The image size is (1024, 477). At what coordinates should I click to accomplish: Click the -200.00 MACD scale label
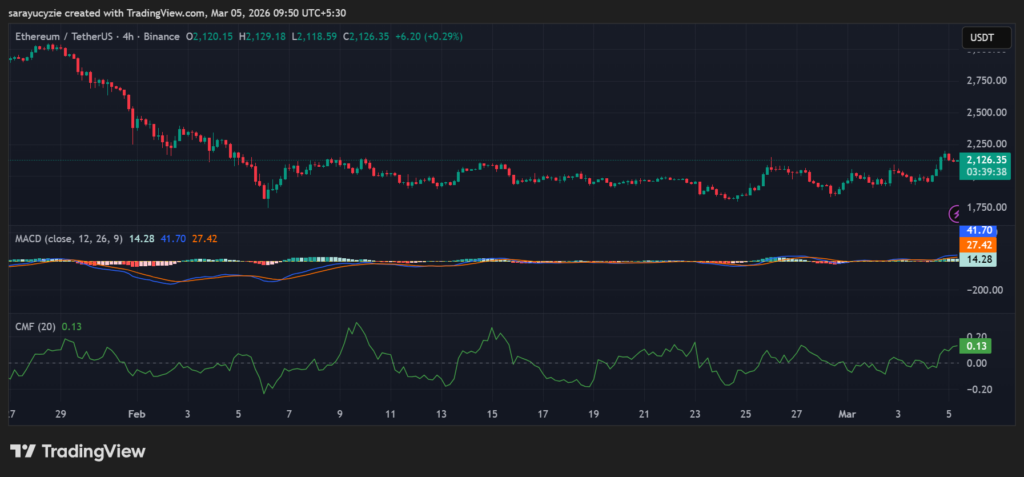point(985,290)
